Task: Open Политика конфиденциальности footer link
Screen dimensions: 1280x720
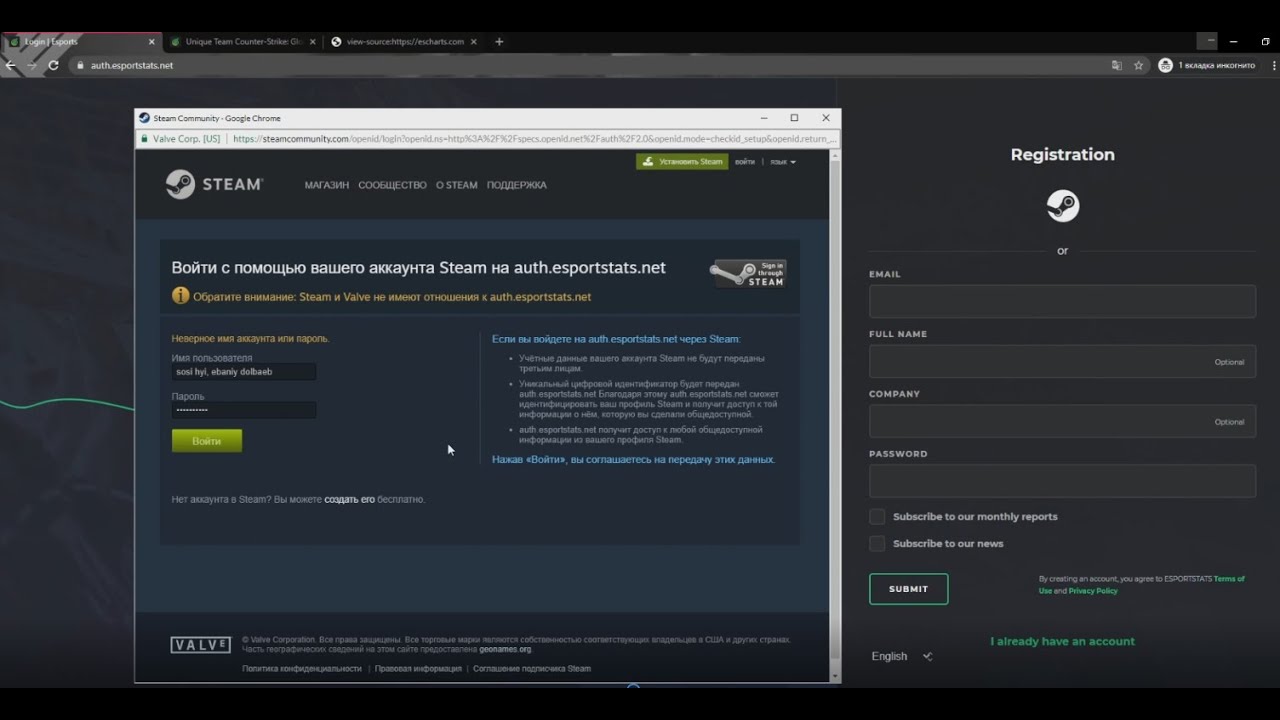Action: [x=302, y=668]
